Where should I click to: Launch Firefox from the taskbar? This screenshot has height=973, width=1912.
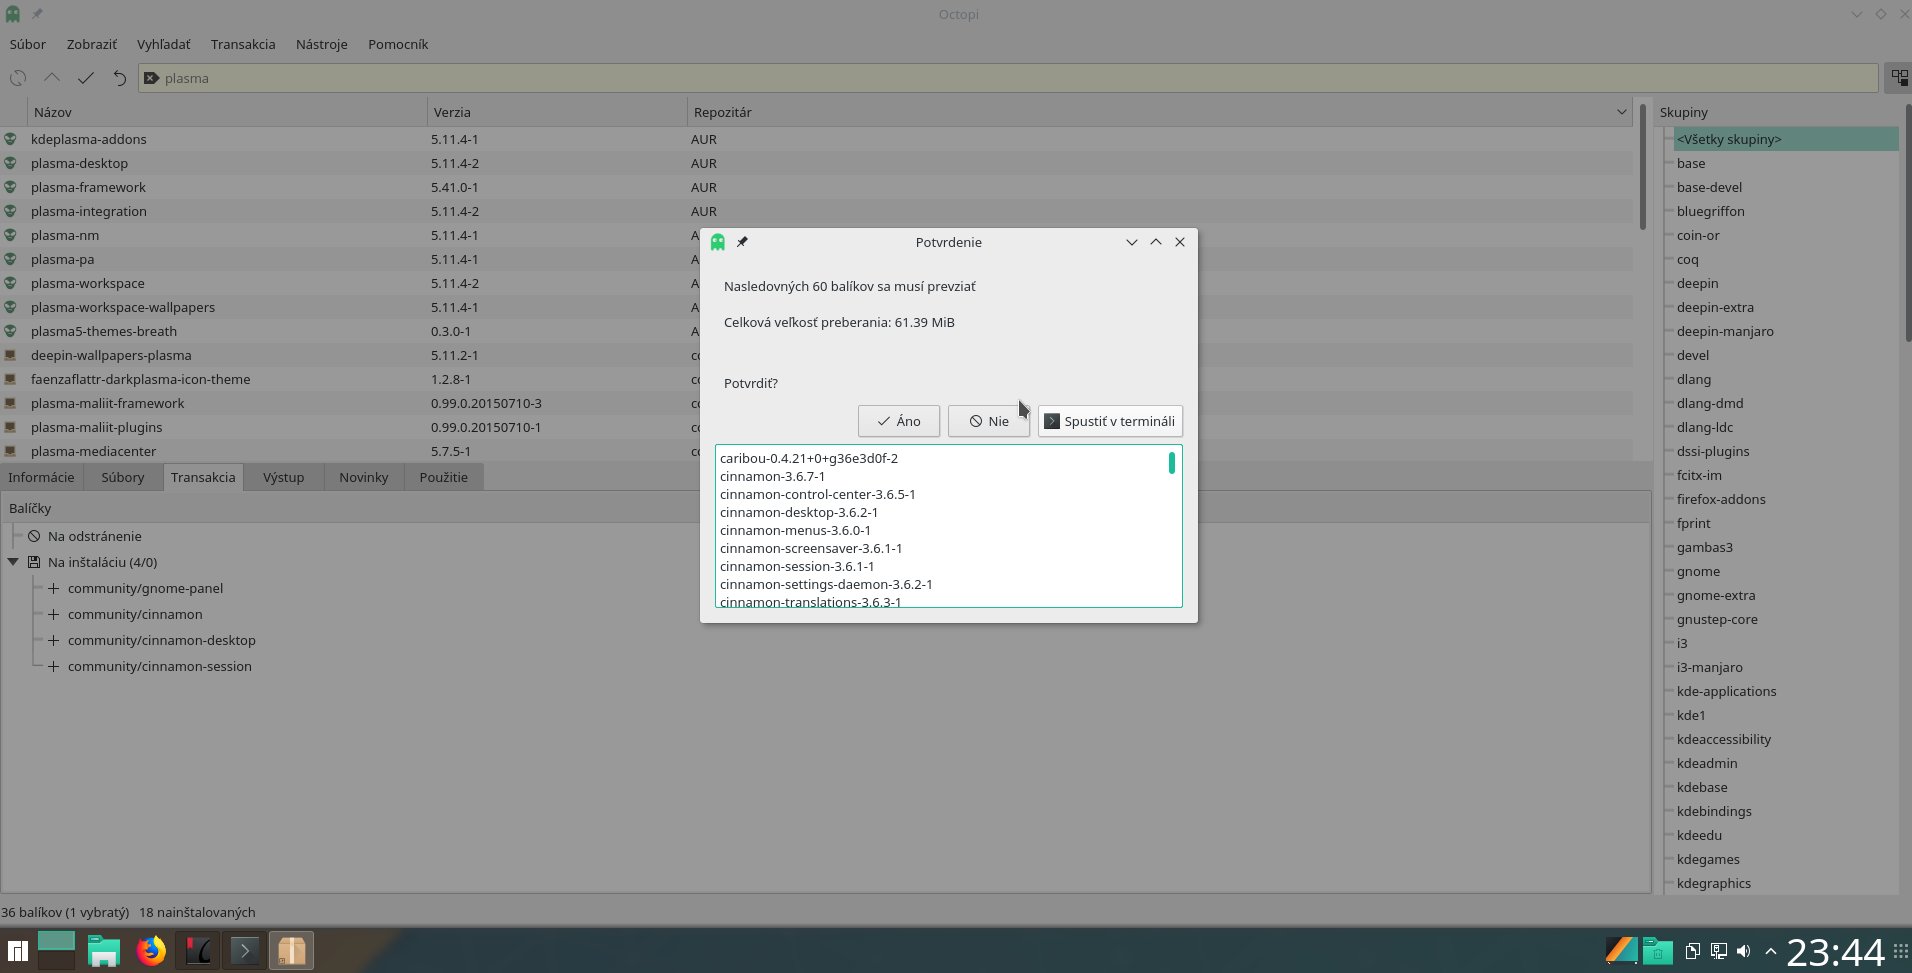(151, 951)
